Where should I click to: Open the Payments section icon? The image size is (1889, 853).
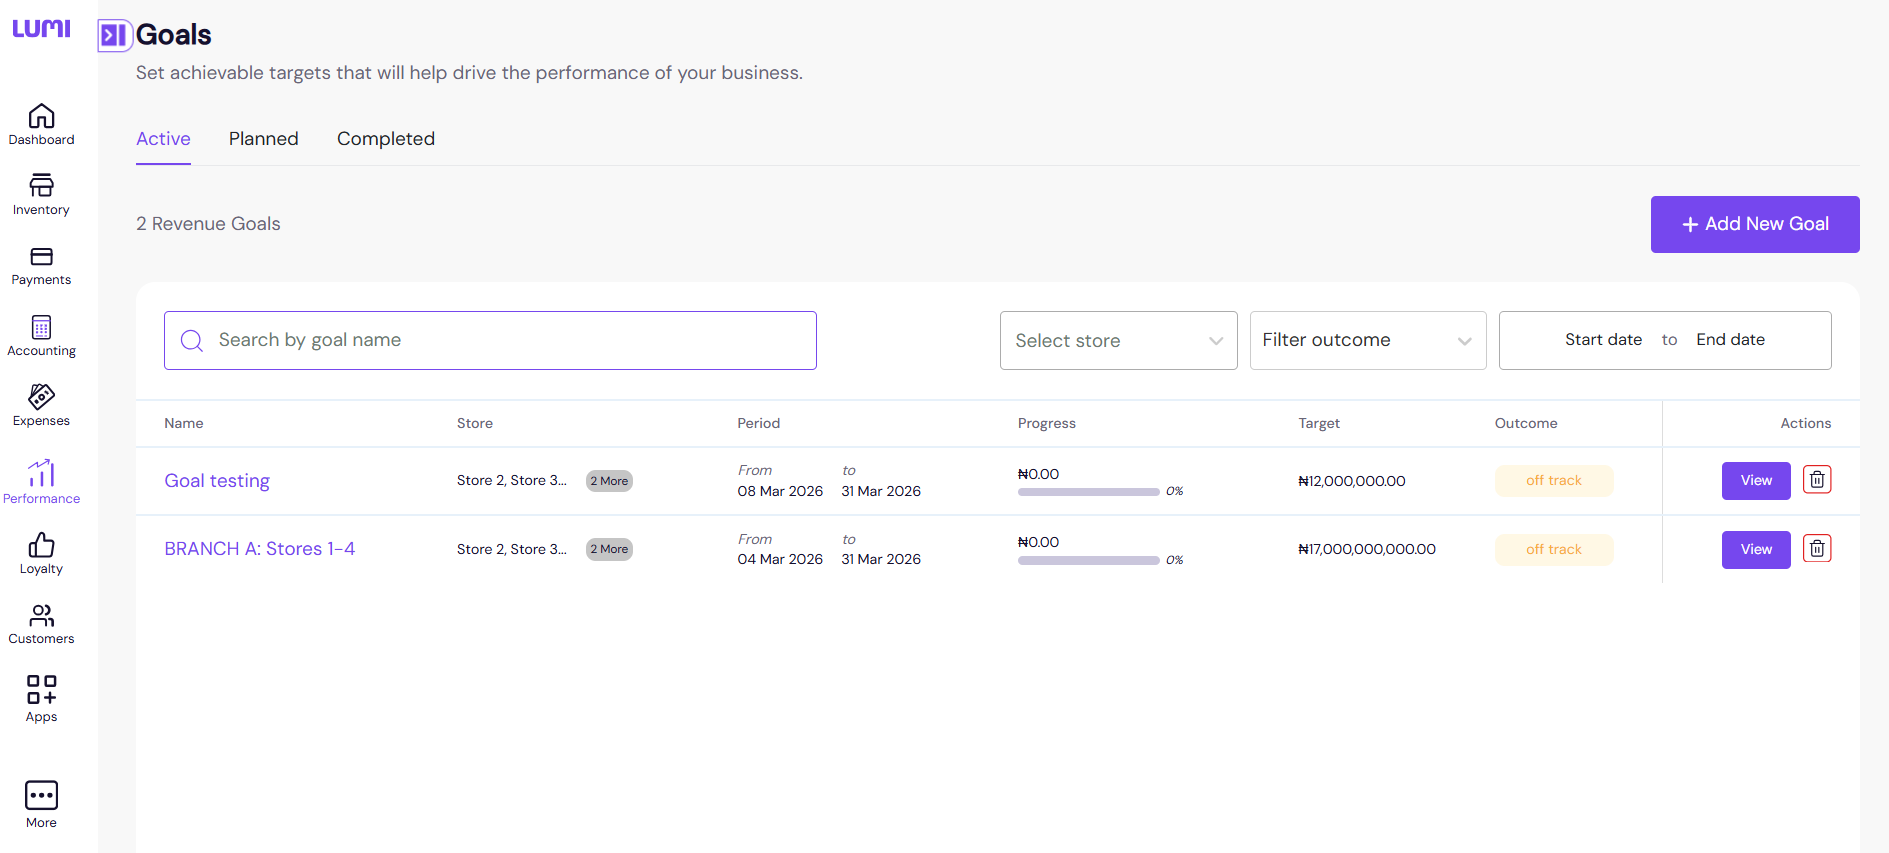pyautogui.click(x=41, y=258)
